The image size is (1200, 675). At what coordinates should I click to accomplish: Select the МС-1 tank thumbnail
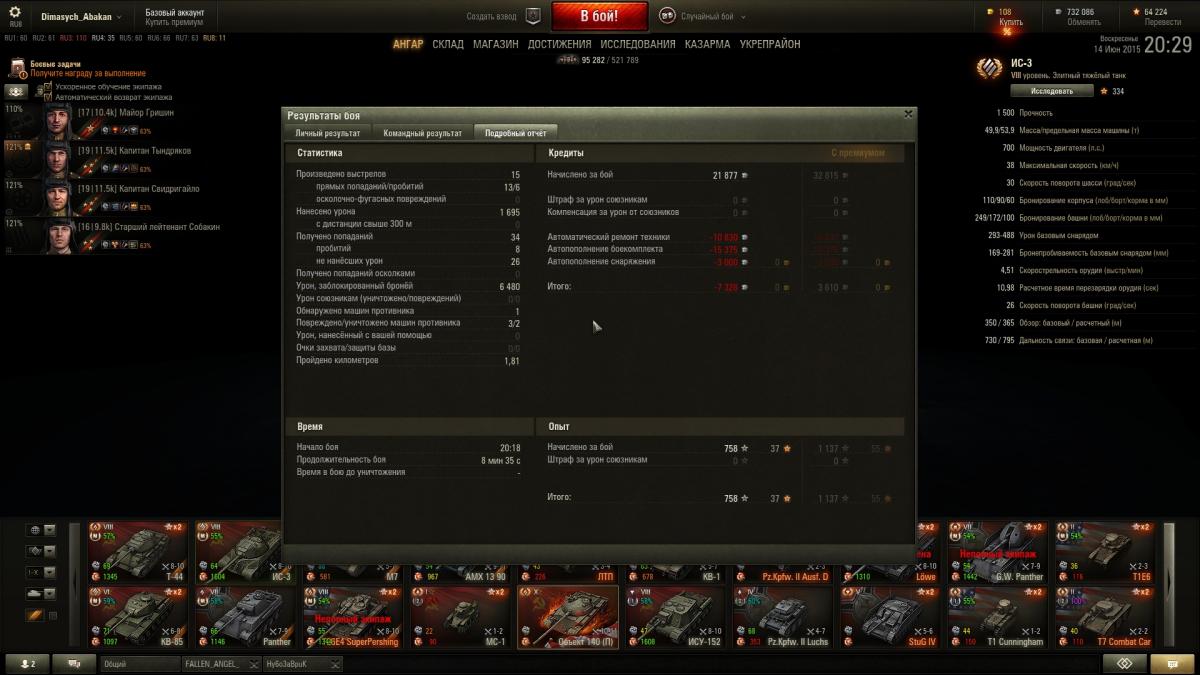(x=459, y=617)
